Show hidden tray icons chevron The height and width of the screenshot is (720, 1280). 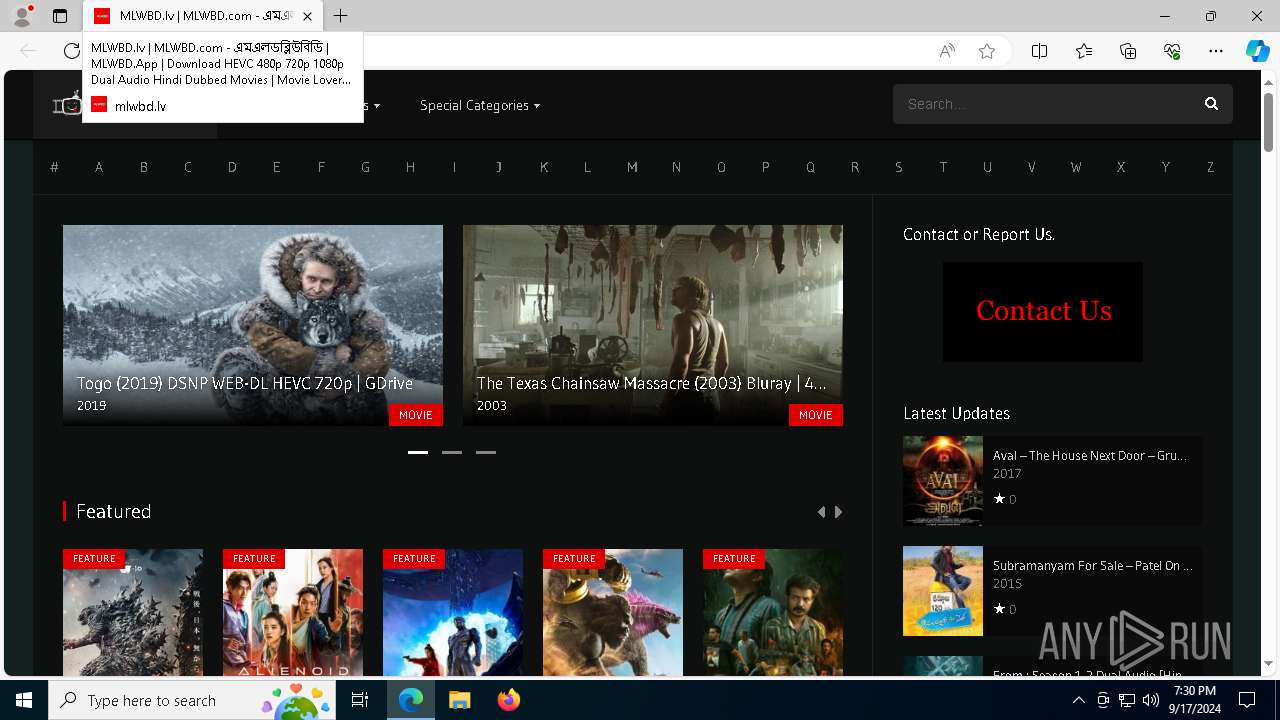point(1078,700)
